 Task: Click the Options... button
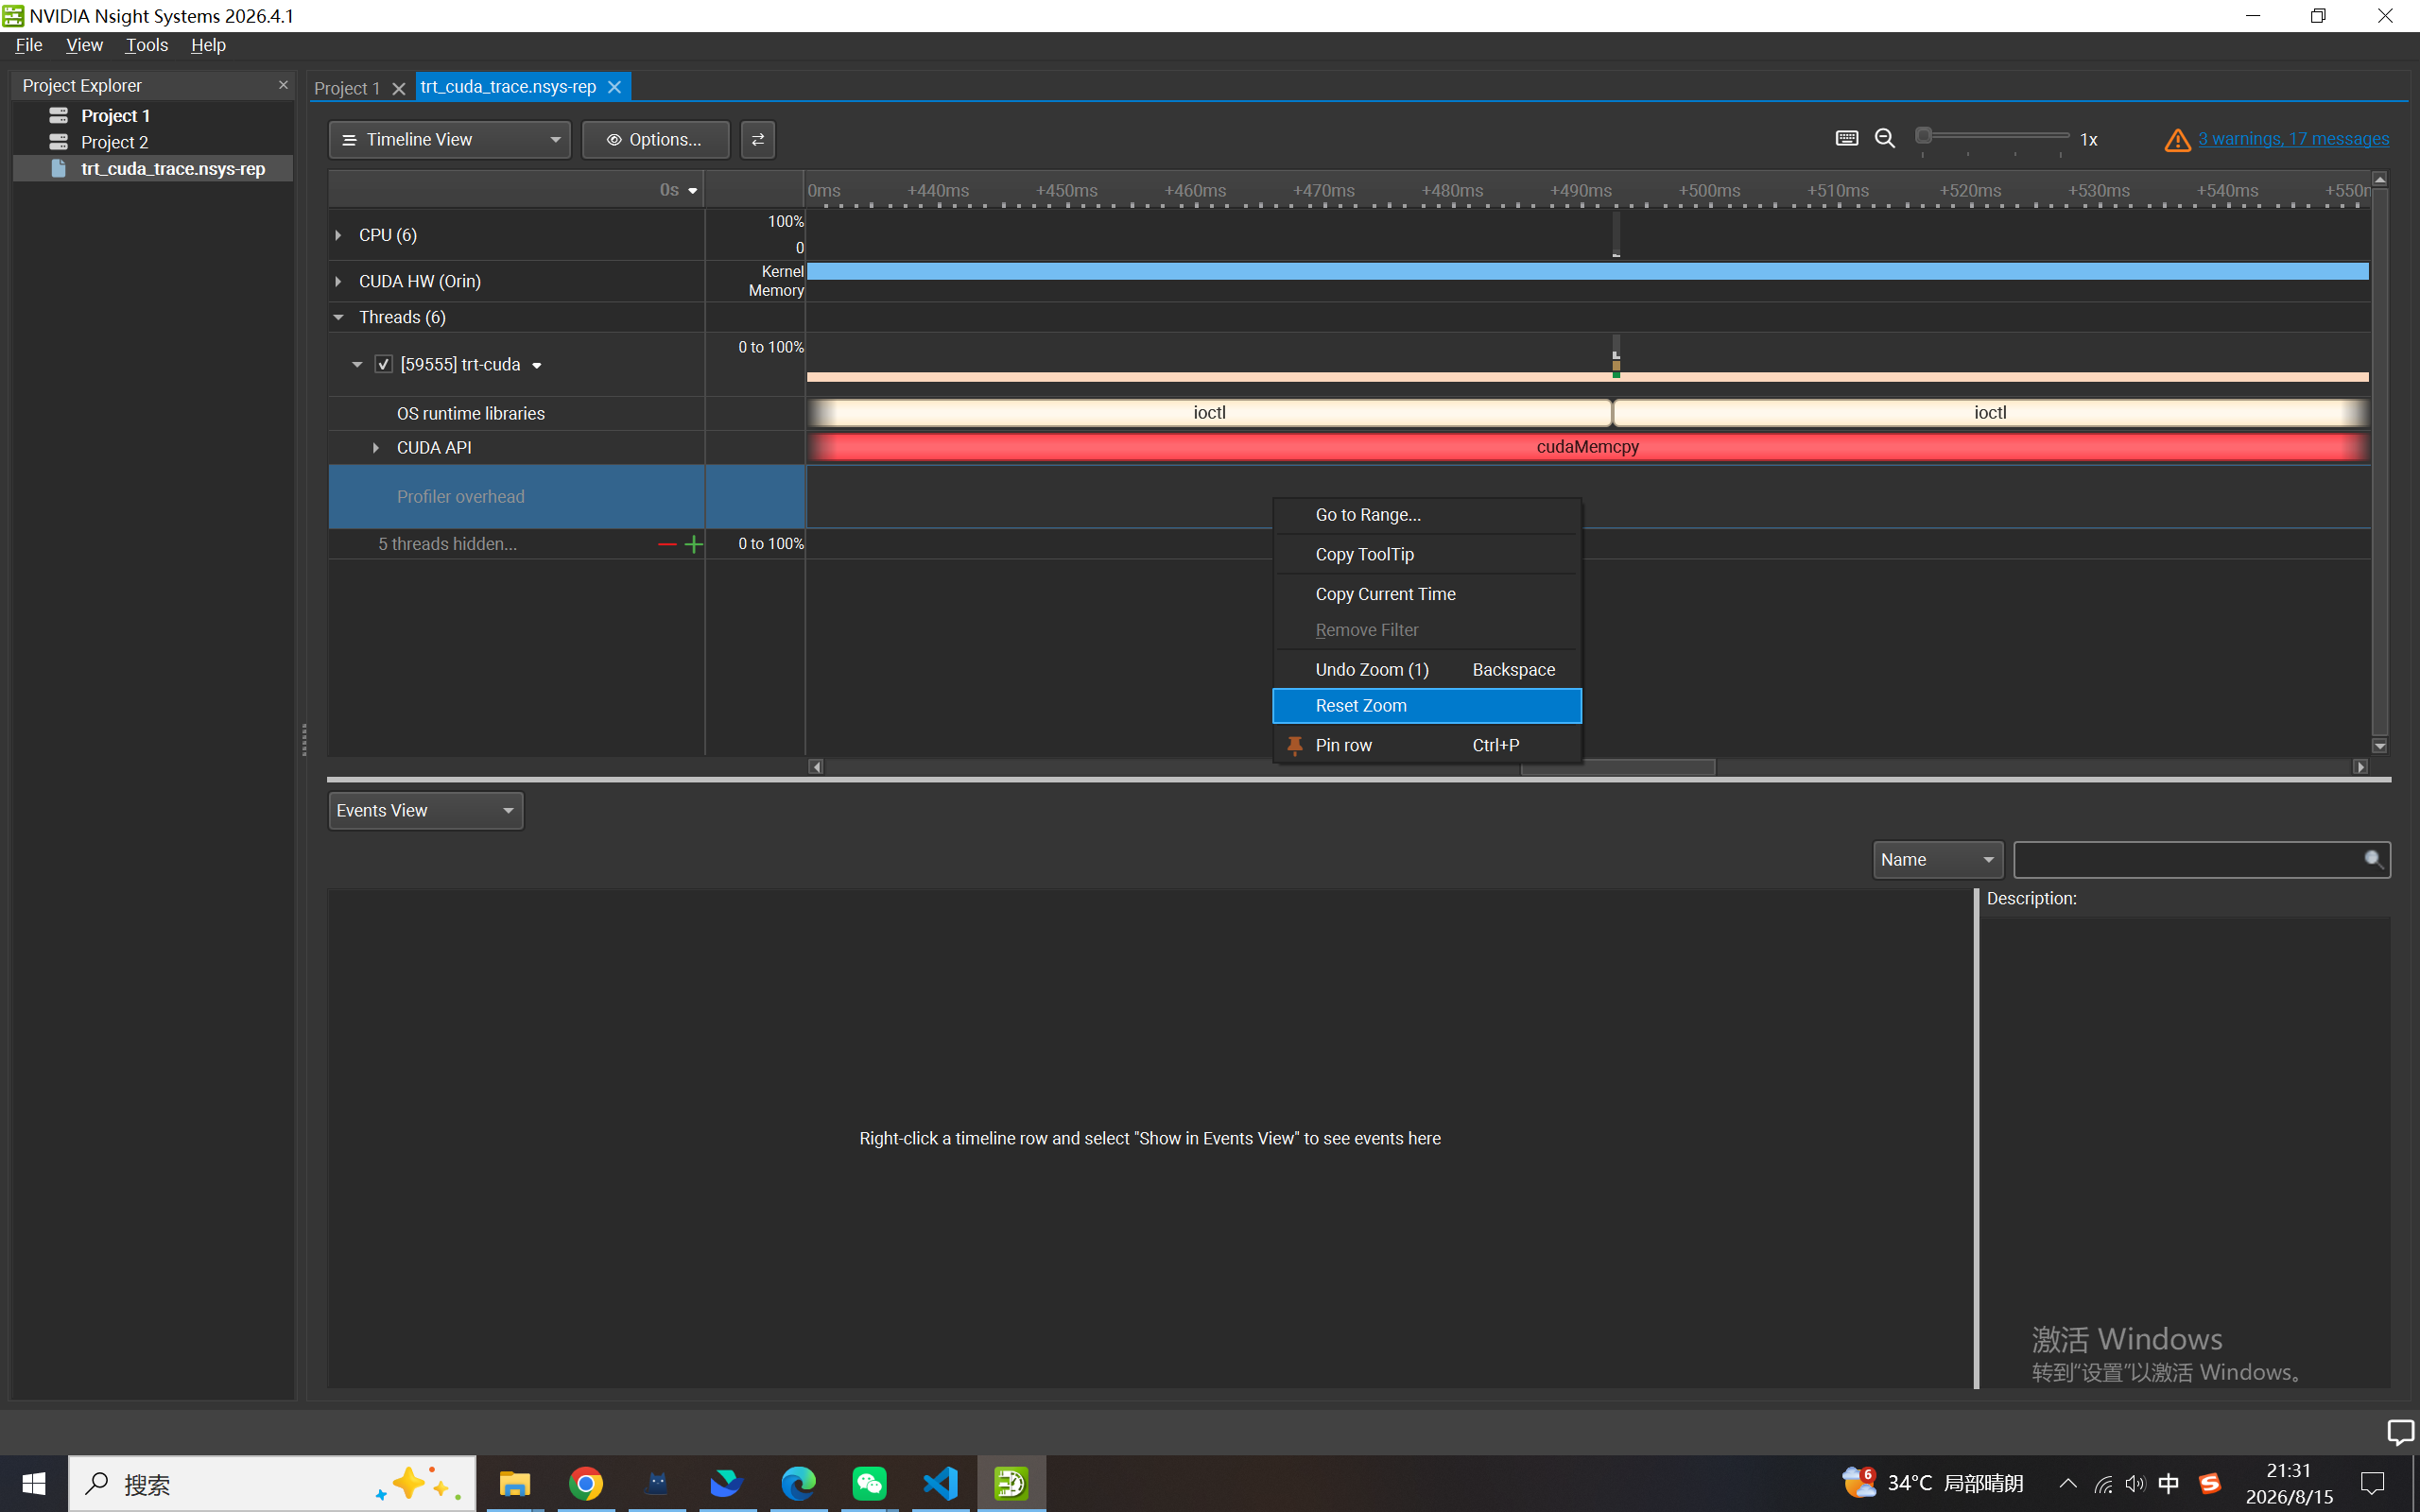click(655, 140)
